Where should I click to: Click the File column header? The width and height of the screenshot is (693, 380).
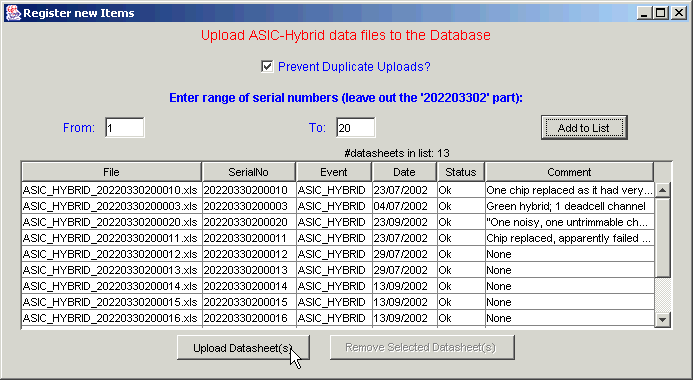111,172
